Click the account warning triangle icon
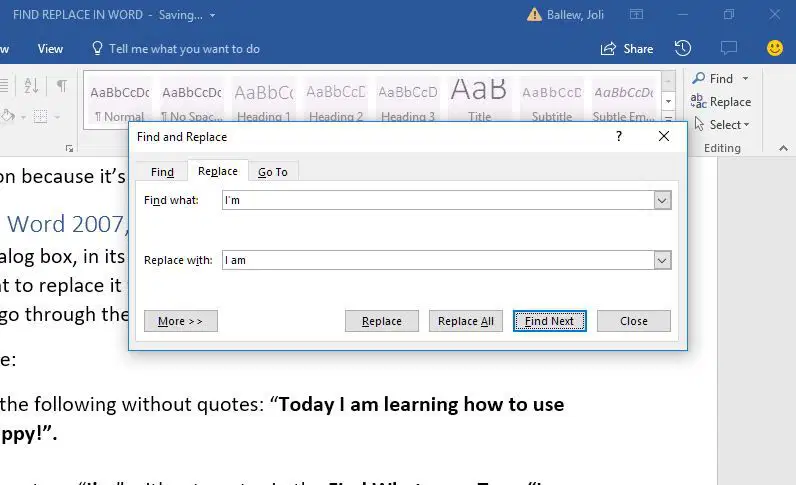This screenshot has width=796, height=485. click(x=534, y=15)
